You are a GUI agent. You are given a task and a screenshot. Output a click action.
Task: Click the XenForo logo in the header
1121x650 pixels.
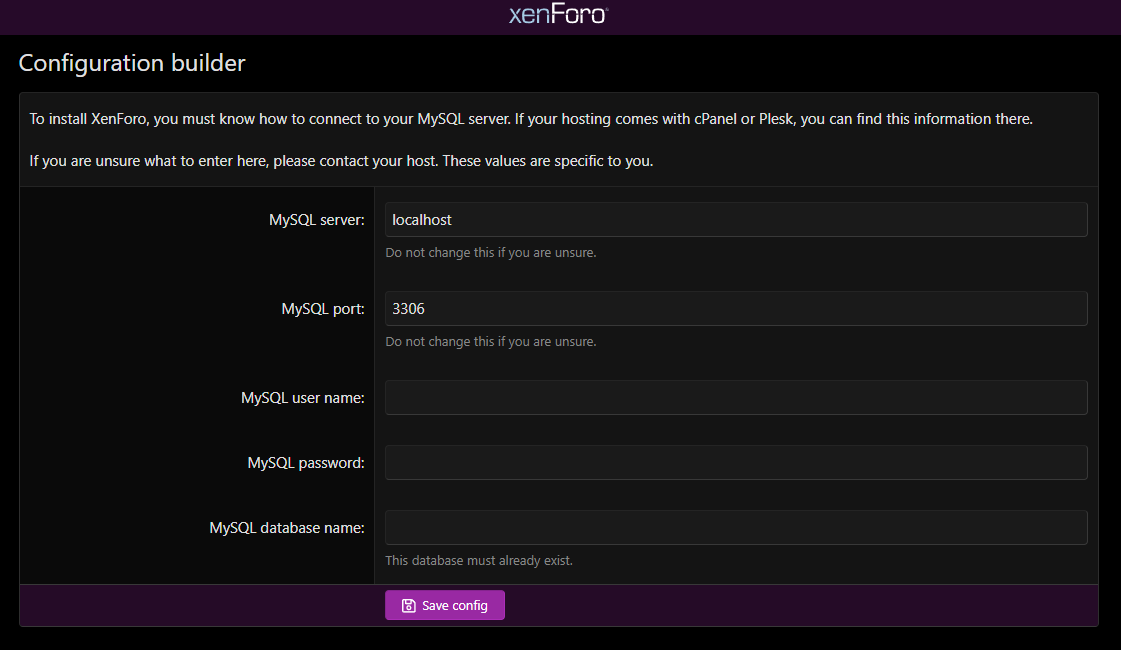(558, 15)
